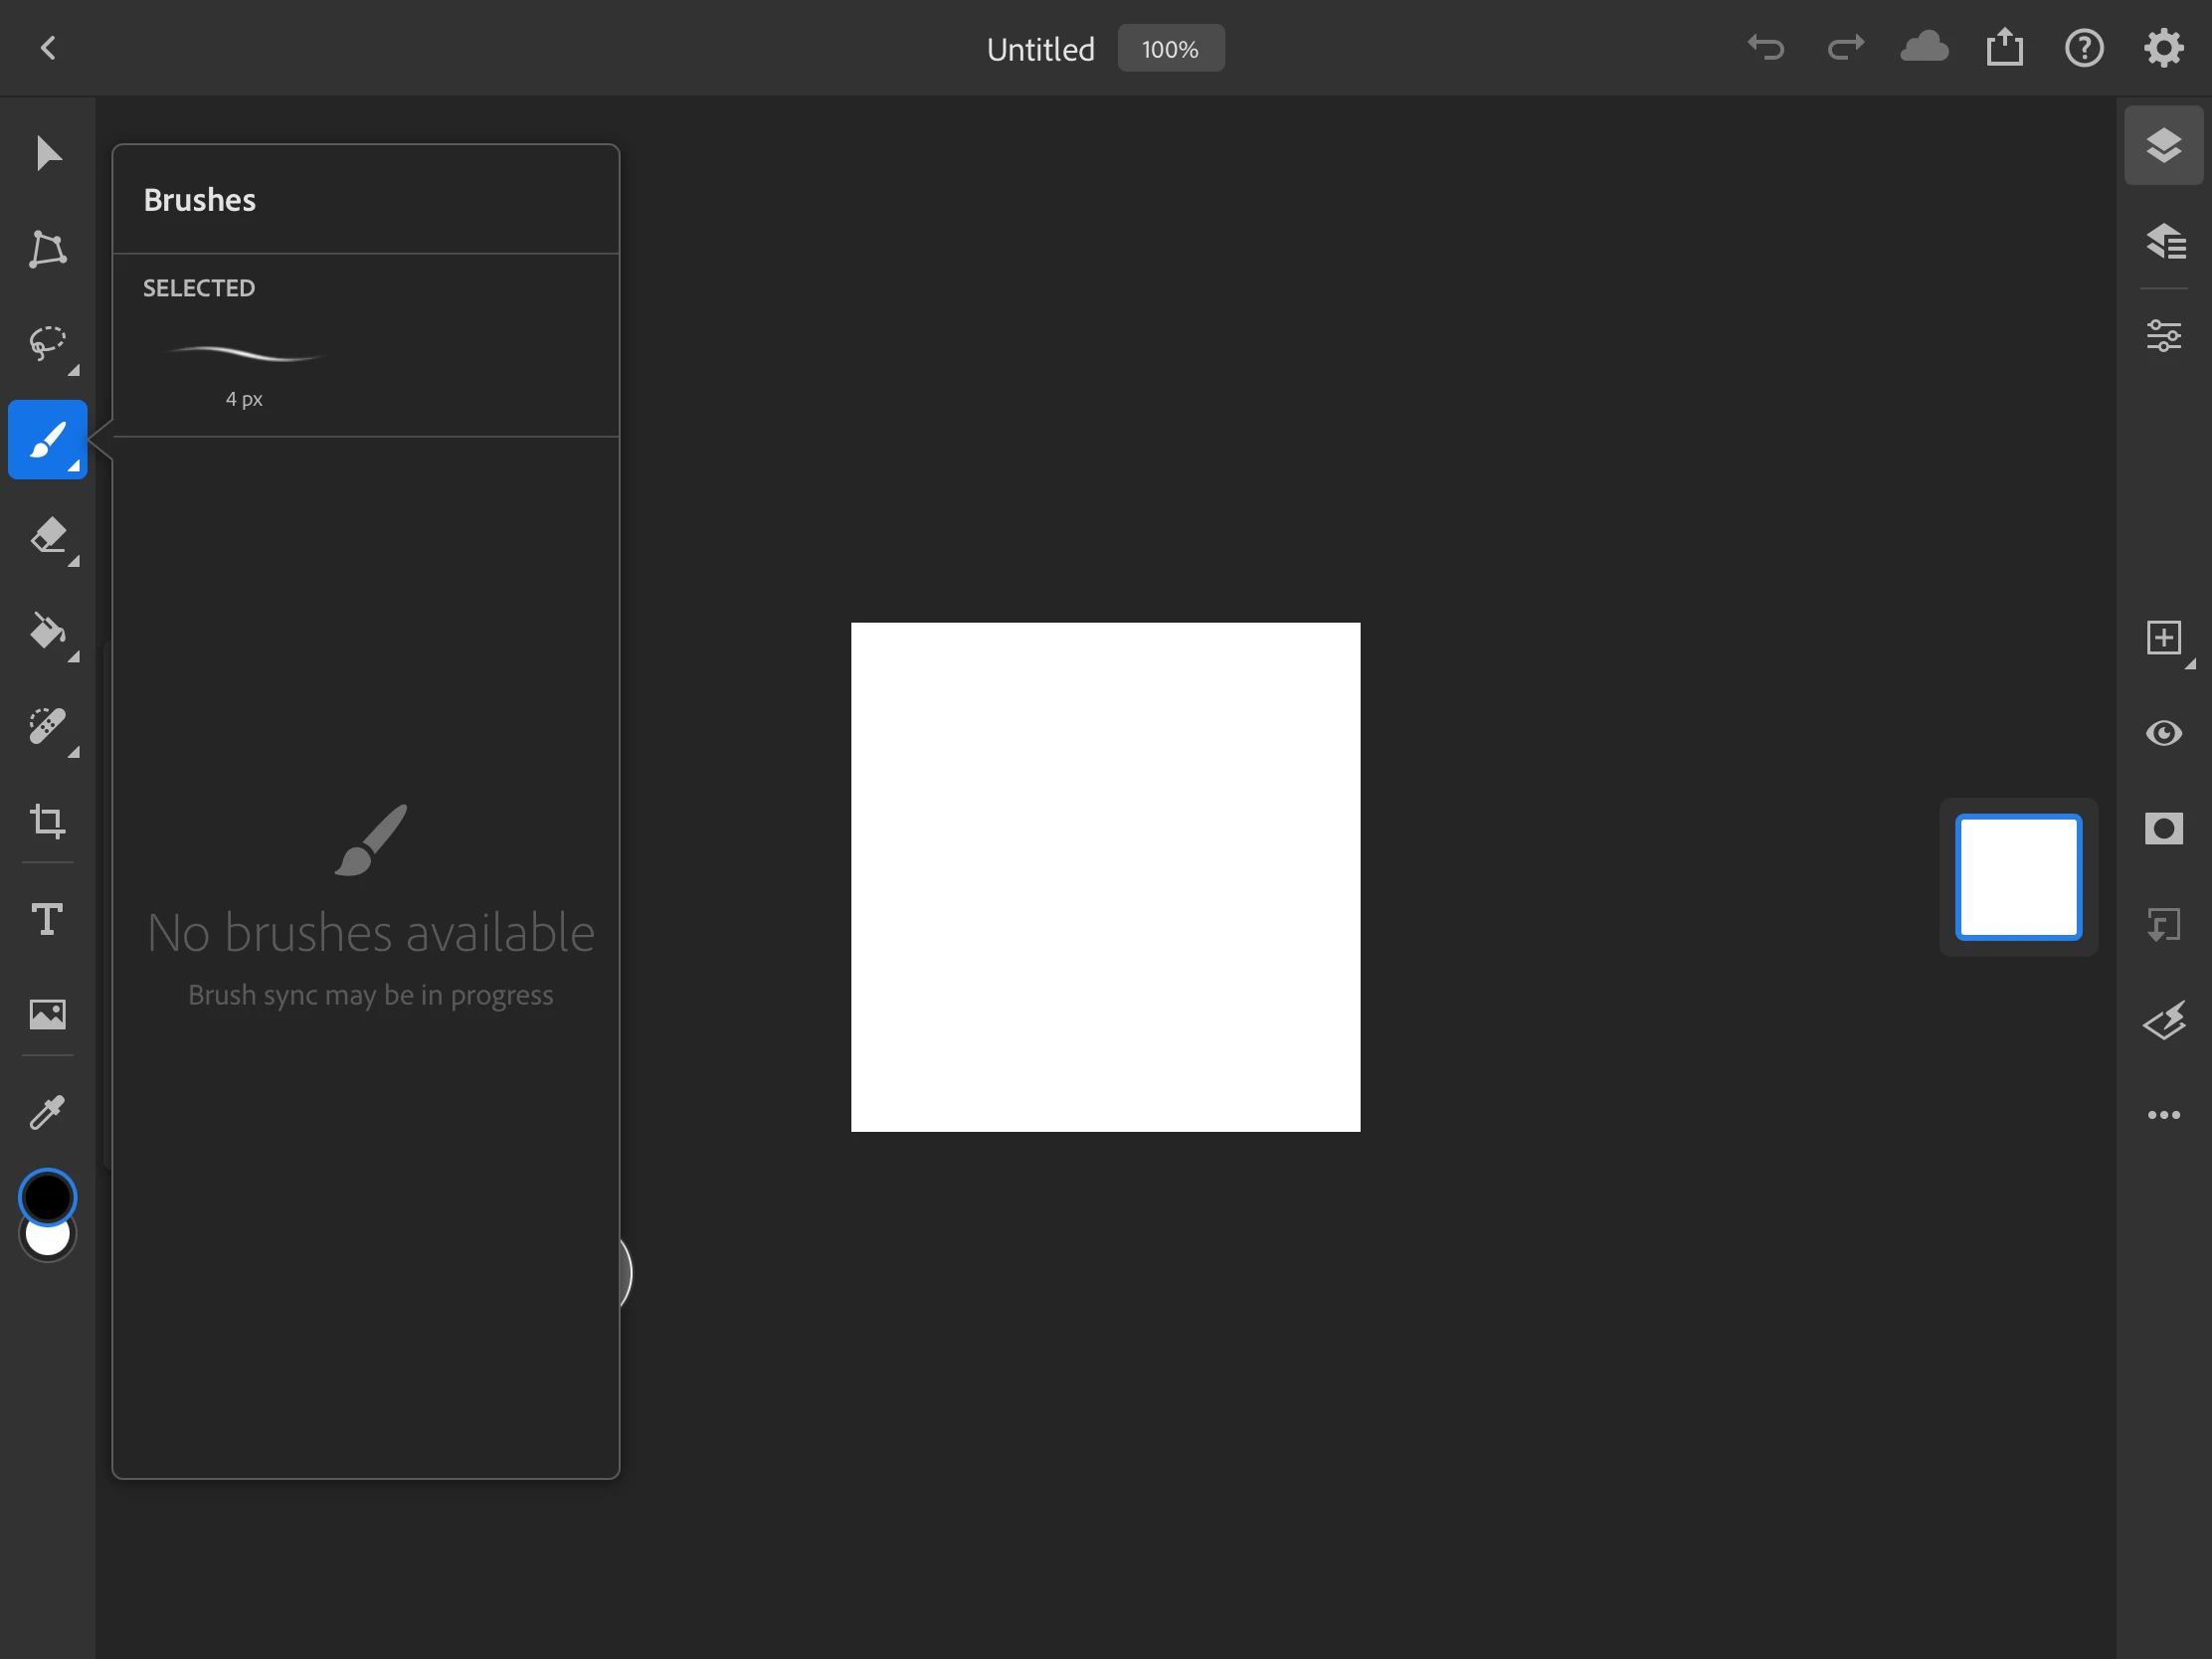Screen dimensions: 2212x1659
Task: Open the Place Photo tool
Action: 47,1014
